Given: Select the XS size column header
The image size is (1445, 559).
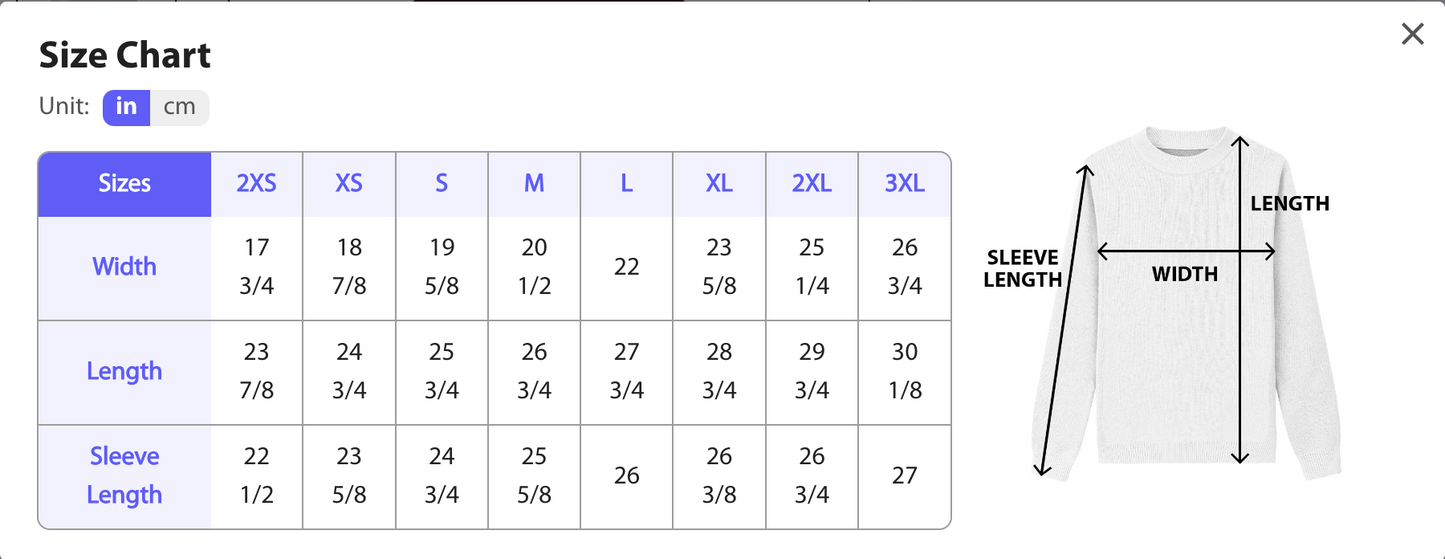Looking at the screenshot, I should (x=349, y=184).
